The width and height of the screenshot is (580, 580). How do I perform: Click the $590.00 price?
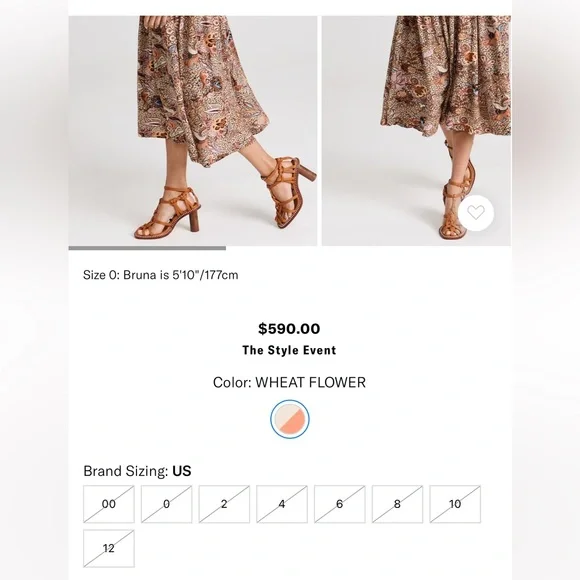coord(289,328)
